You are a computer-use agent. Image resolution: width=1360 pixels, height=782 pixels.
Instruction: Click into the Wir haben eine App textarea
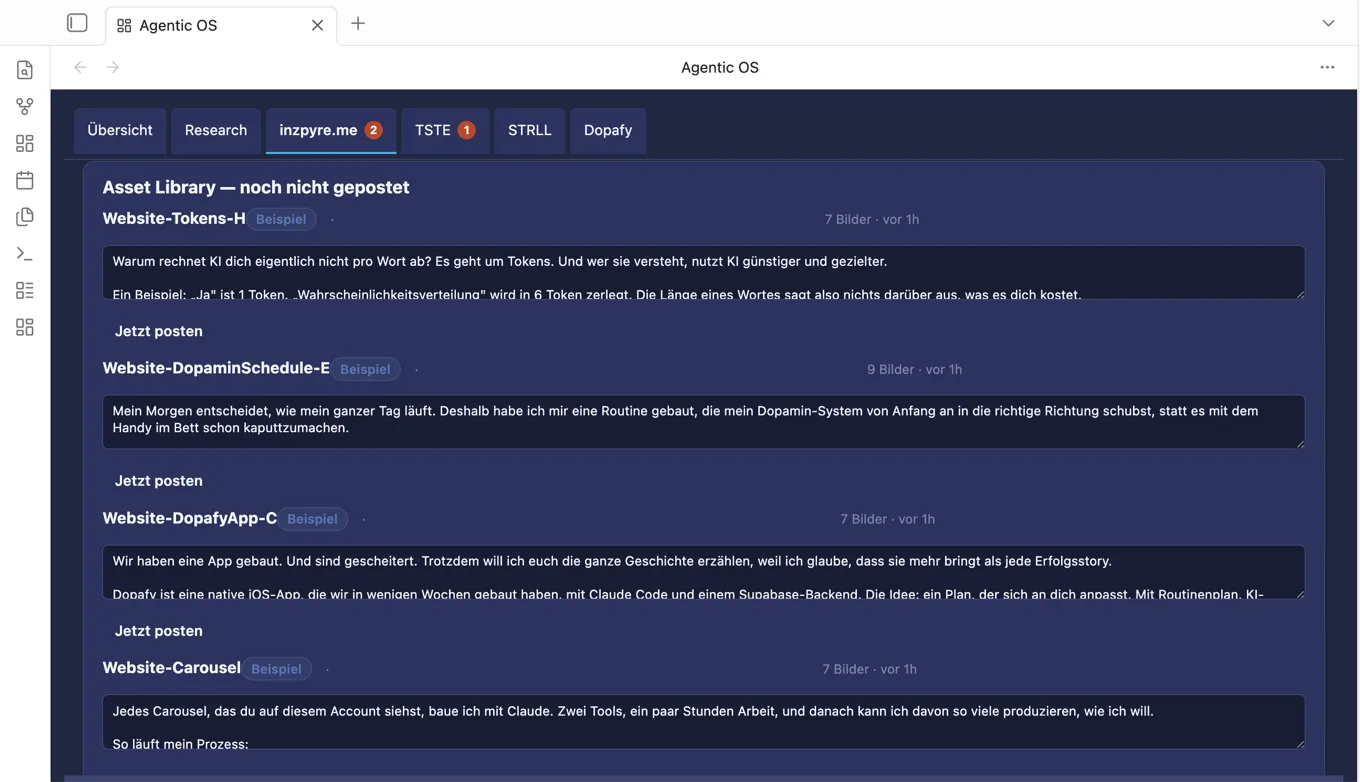coord(704,572)
